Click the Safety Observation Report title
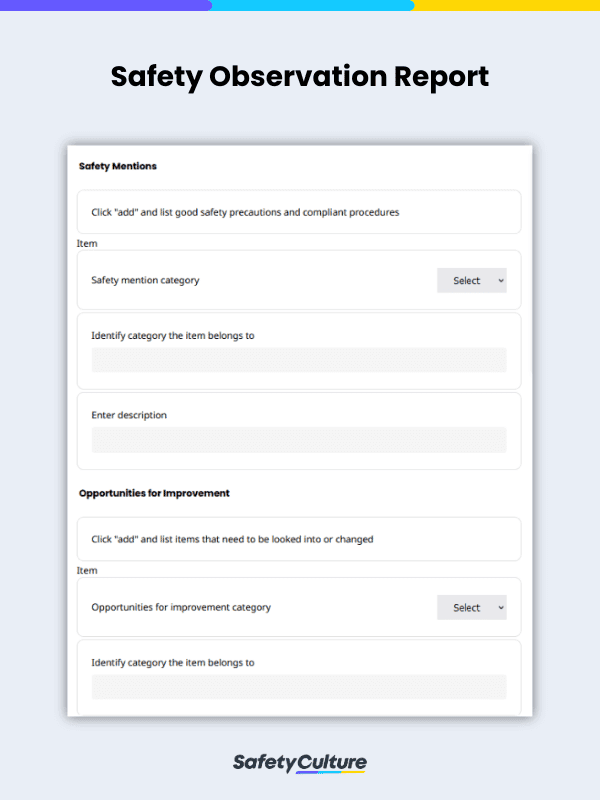Image resolution: width=600 pixels, height=800 pixels. pos(300,77)
